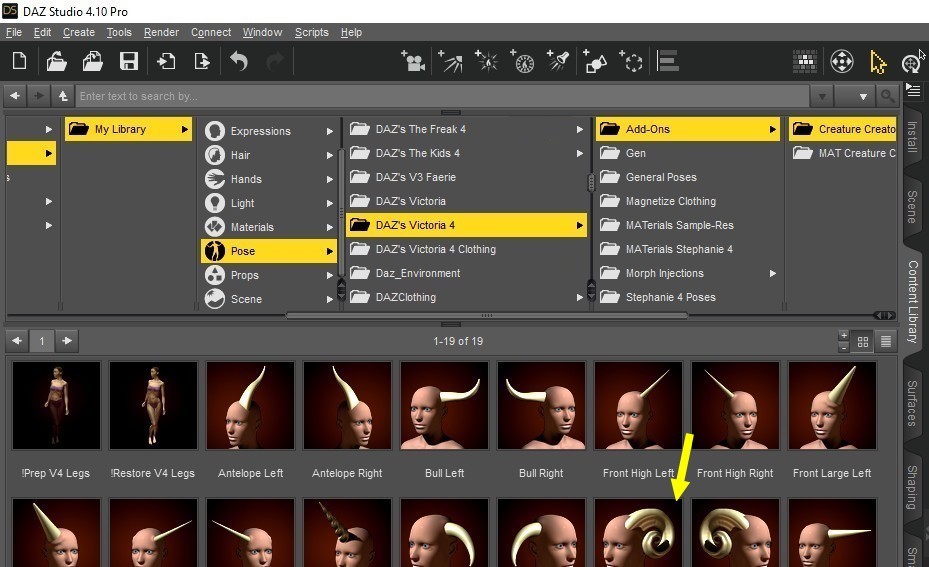Open a file with the Open icon

click(56, 61)
